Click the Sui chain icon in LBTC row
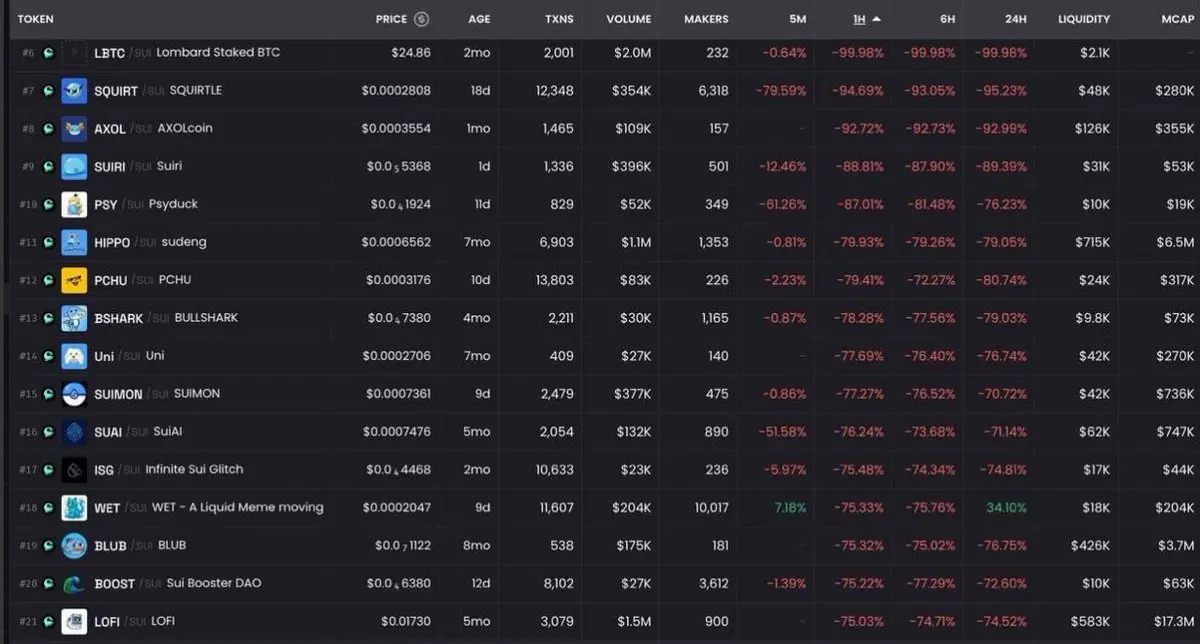This screenshot has width=1200, height=644. click(x=48, y=53)
